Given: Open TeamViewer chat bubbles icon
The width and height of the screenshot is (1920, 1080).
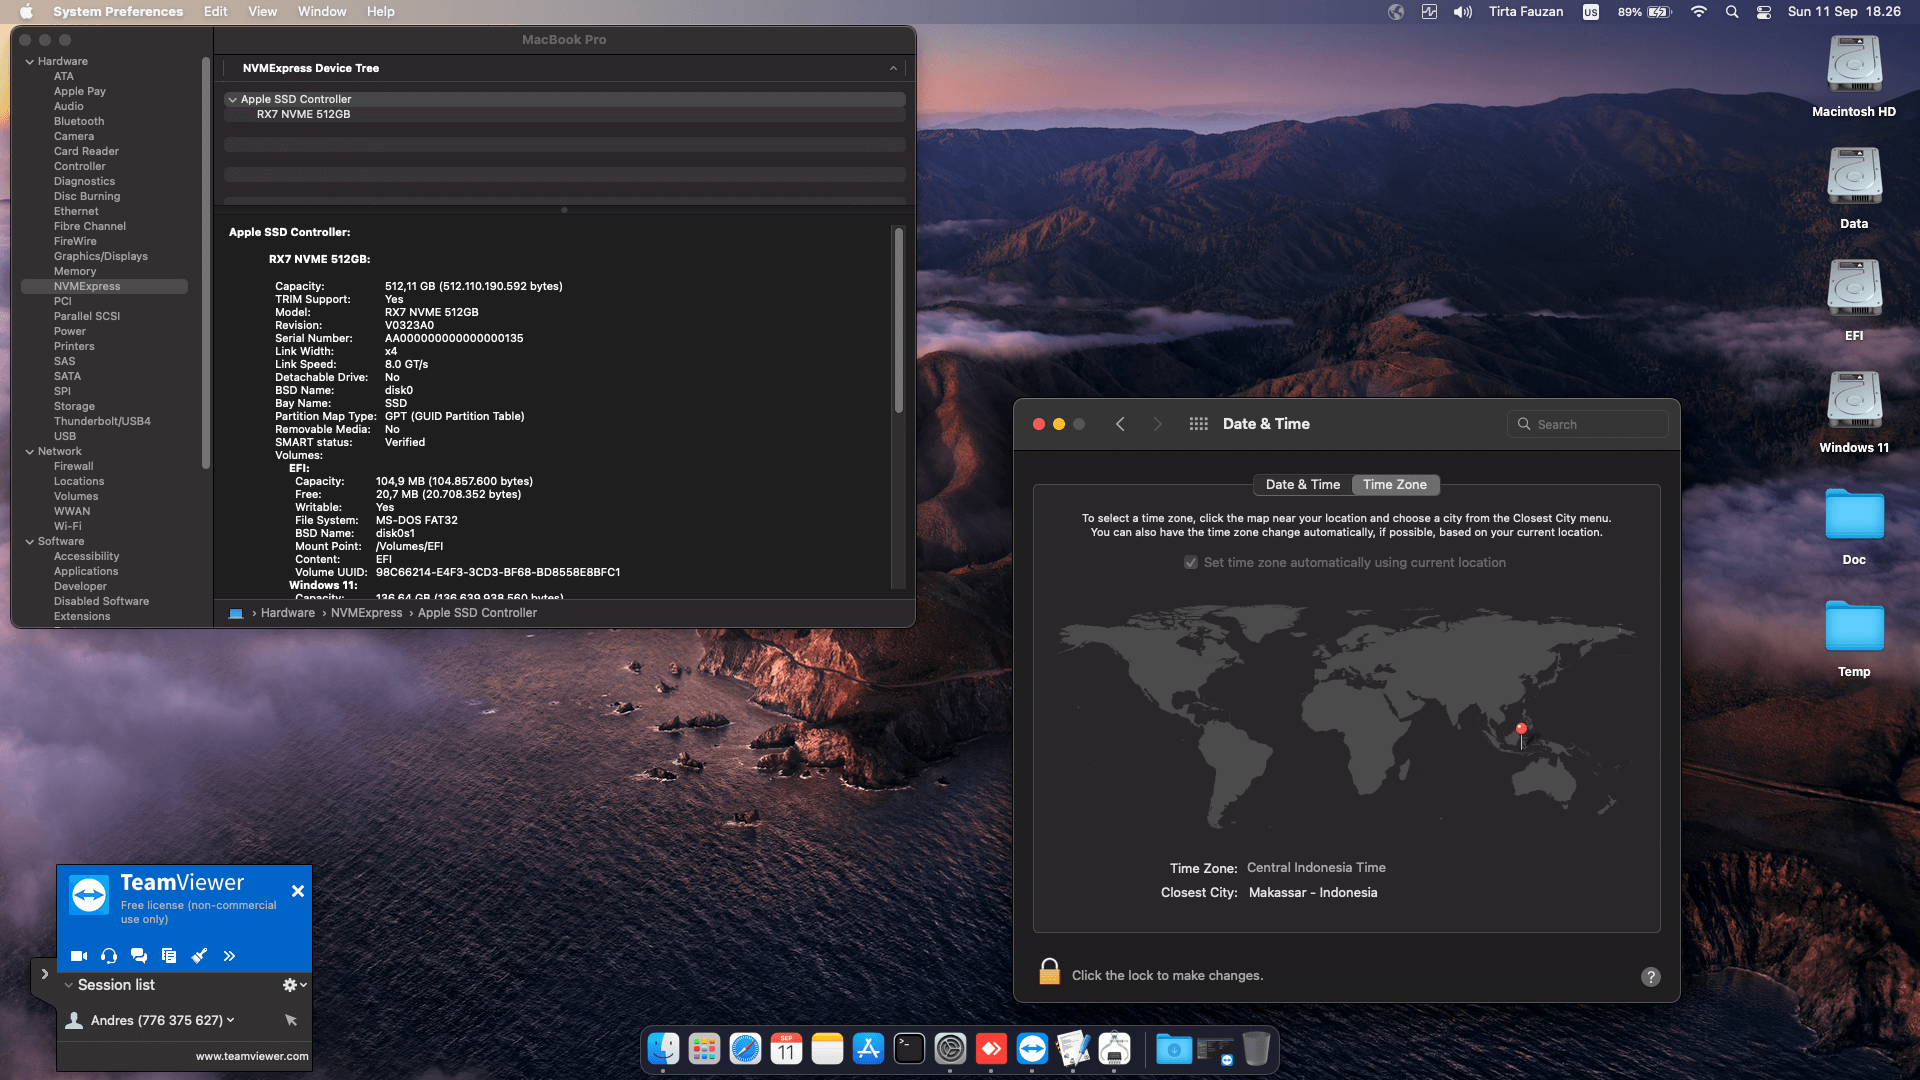Looking at the screenshot, I should coord(139,956).
